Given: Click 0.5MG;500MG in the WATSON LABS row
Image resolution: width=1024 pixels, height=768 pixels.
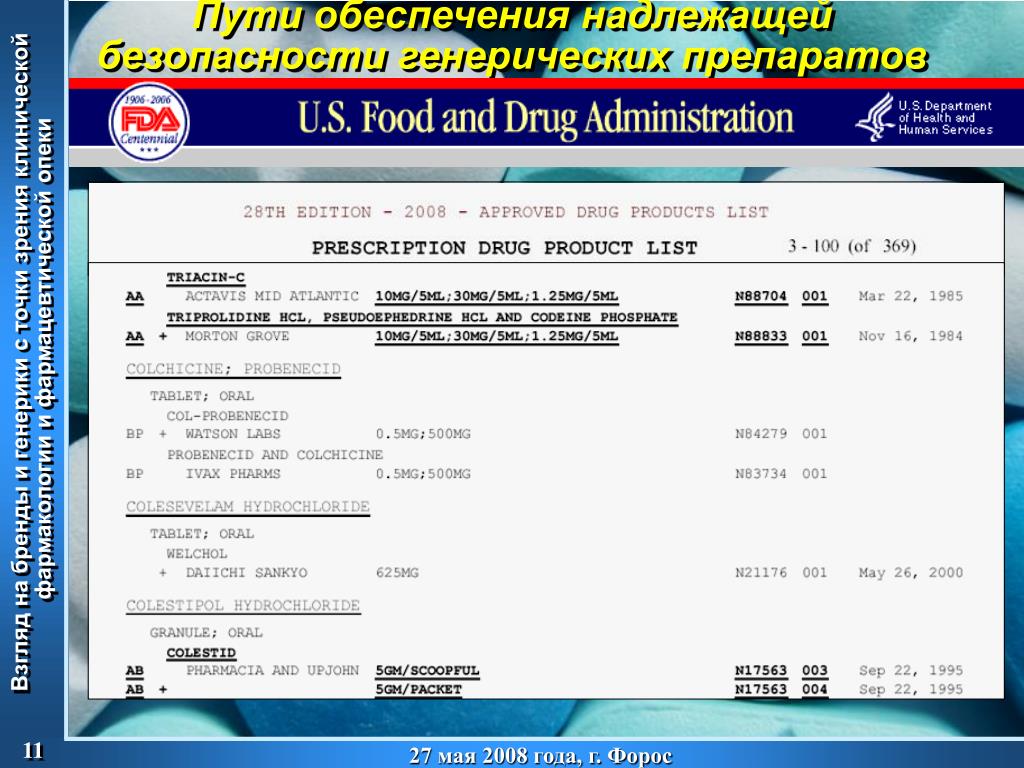Looking at the screenshot, I should tap(423, 434).
